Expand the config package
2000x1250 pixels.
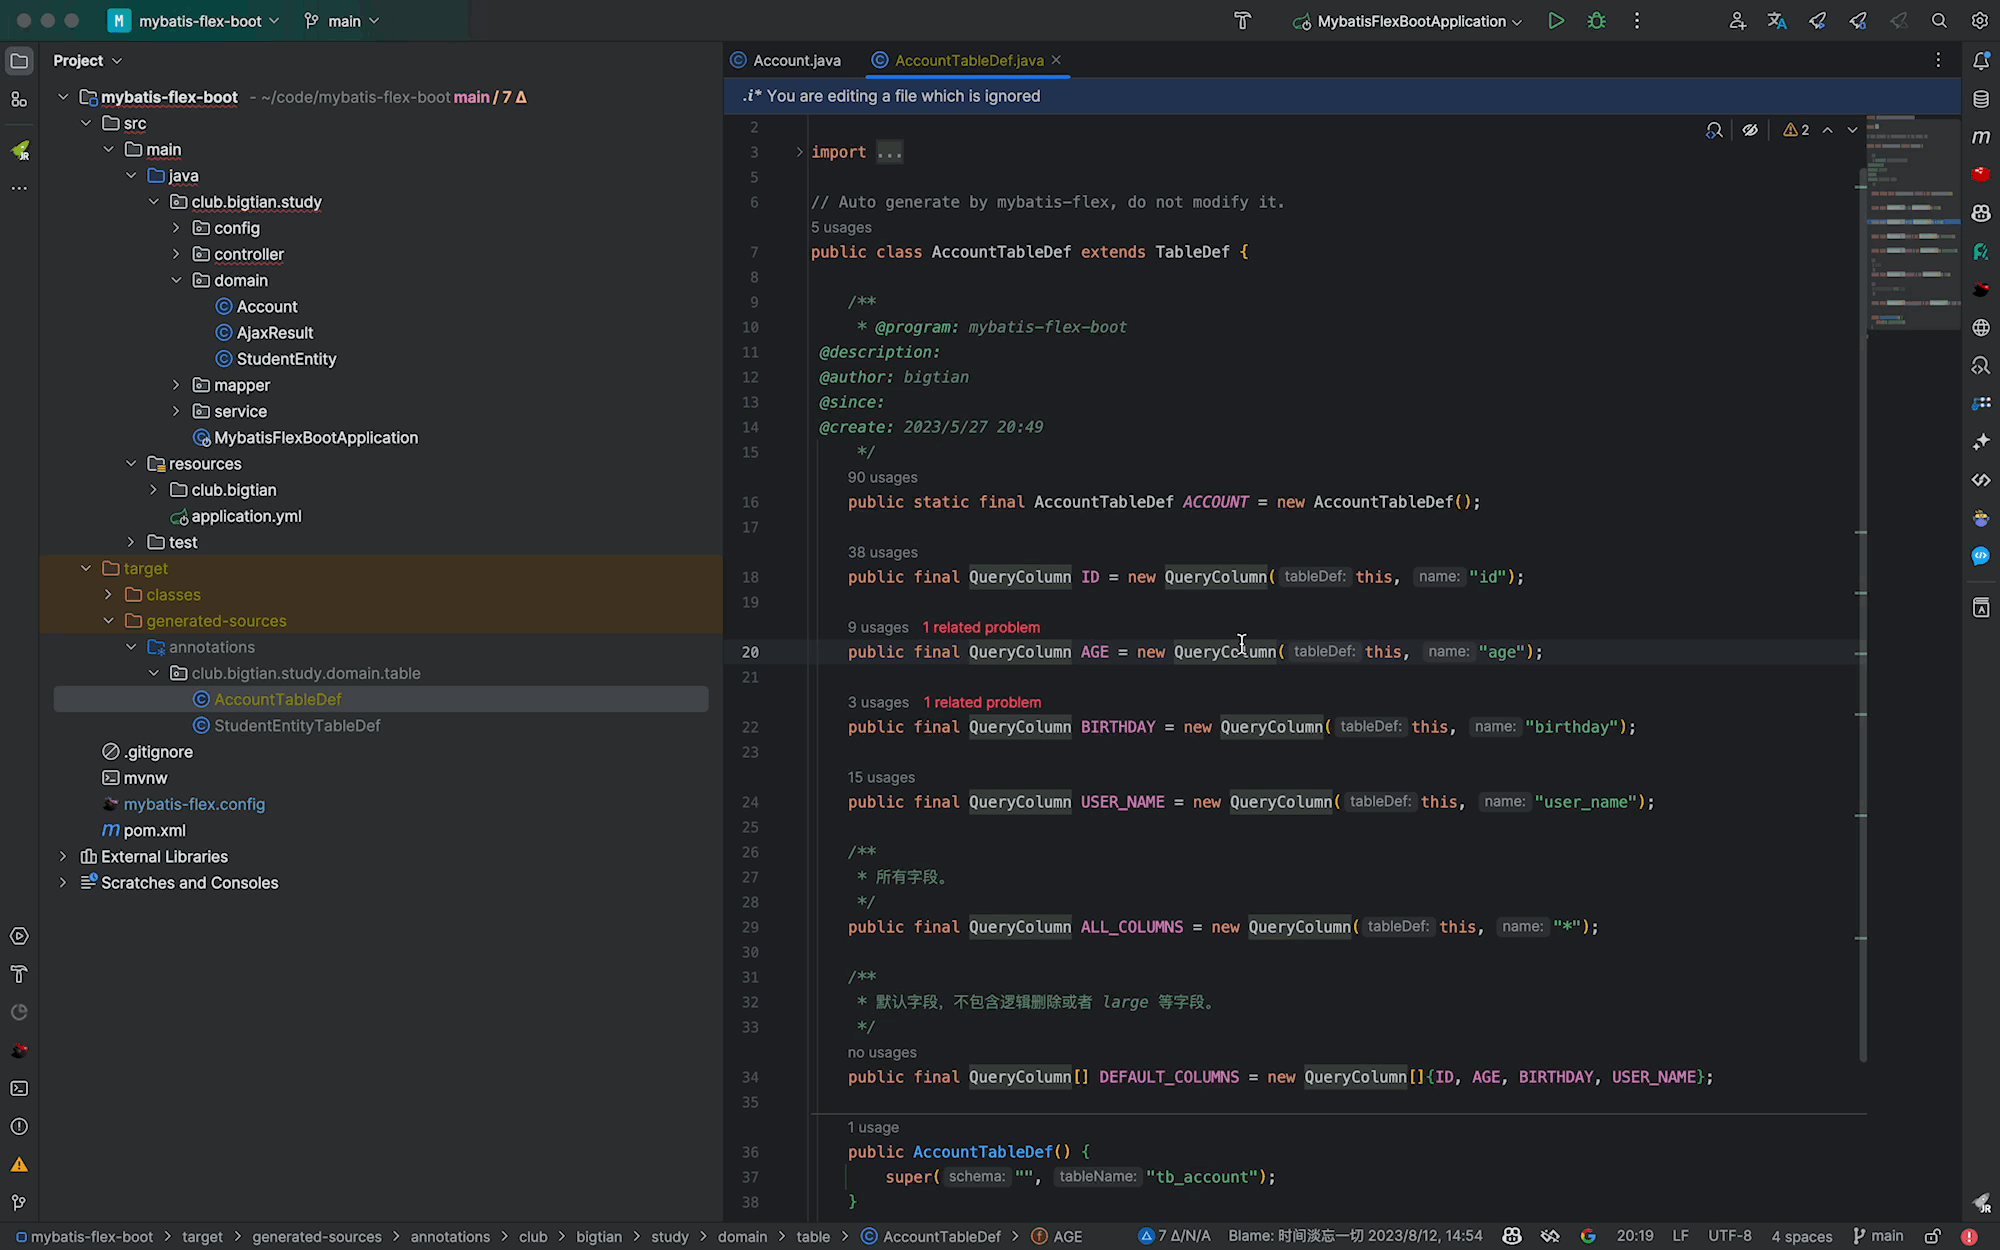176,228
